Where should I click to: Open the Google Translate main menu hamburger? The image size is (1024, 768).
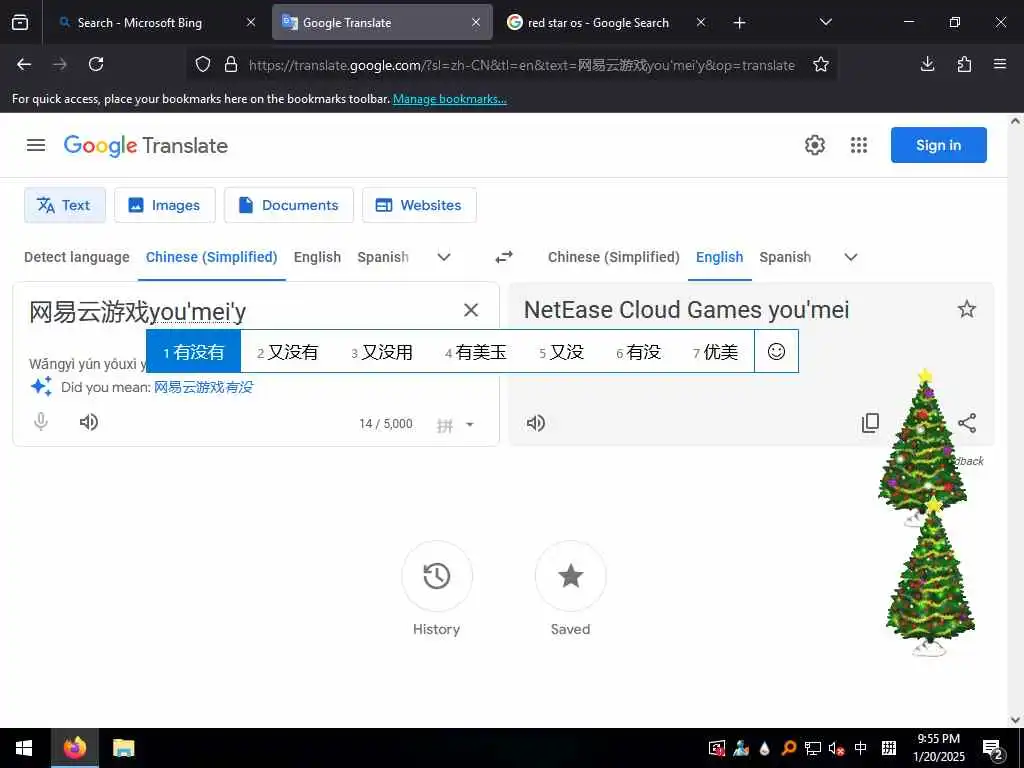(36, 145)
